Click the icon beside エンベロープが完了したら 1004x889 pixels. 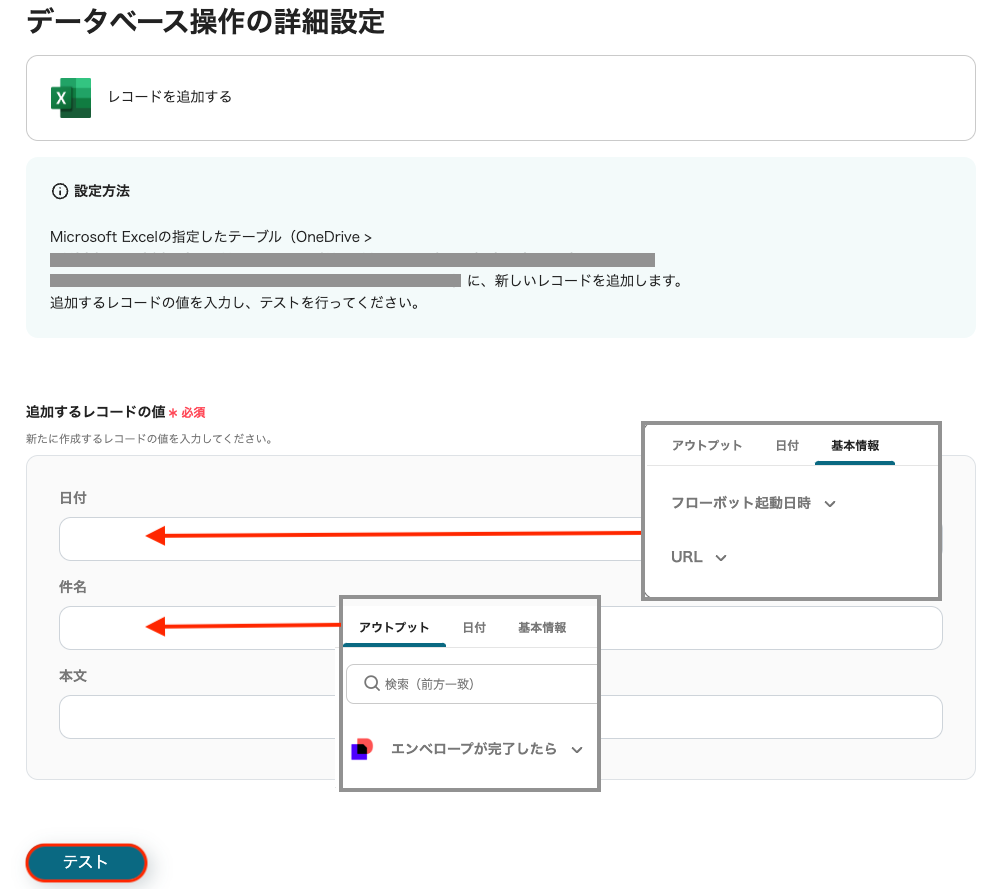[x=362, y=749]
